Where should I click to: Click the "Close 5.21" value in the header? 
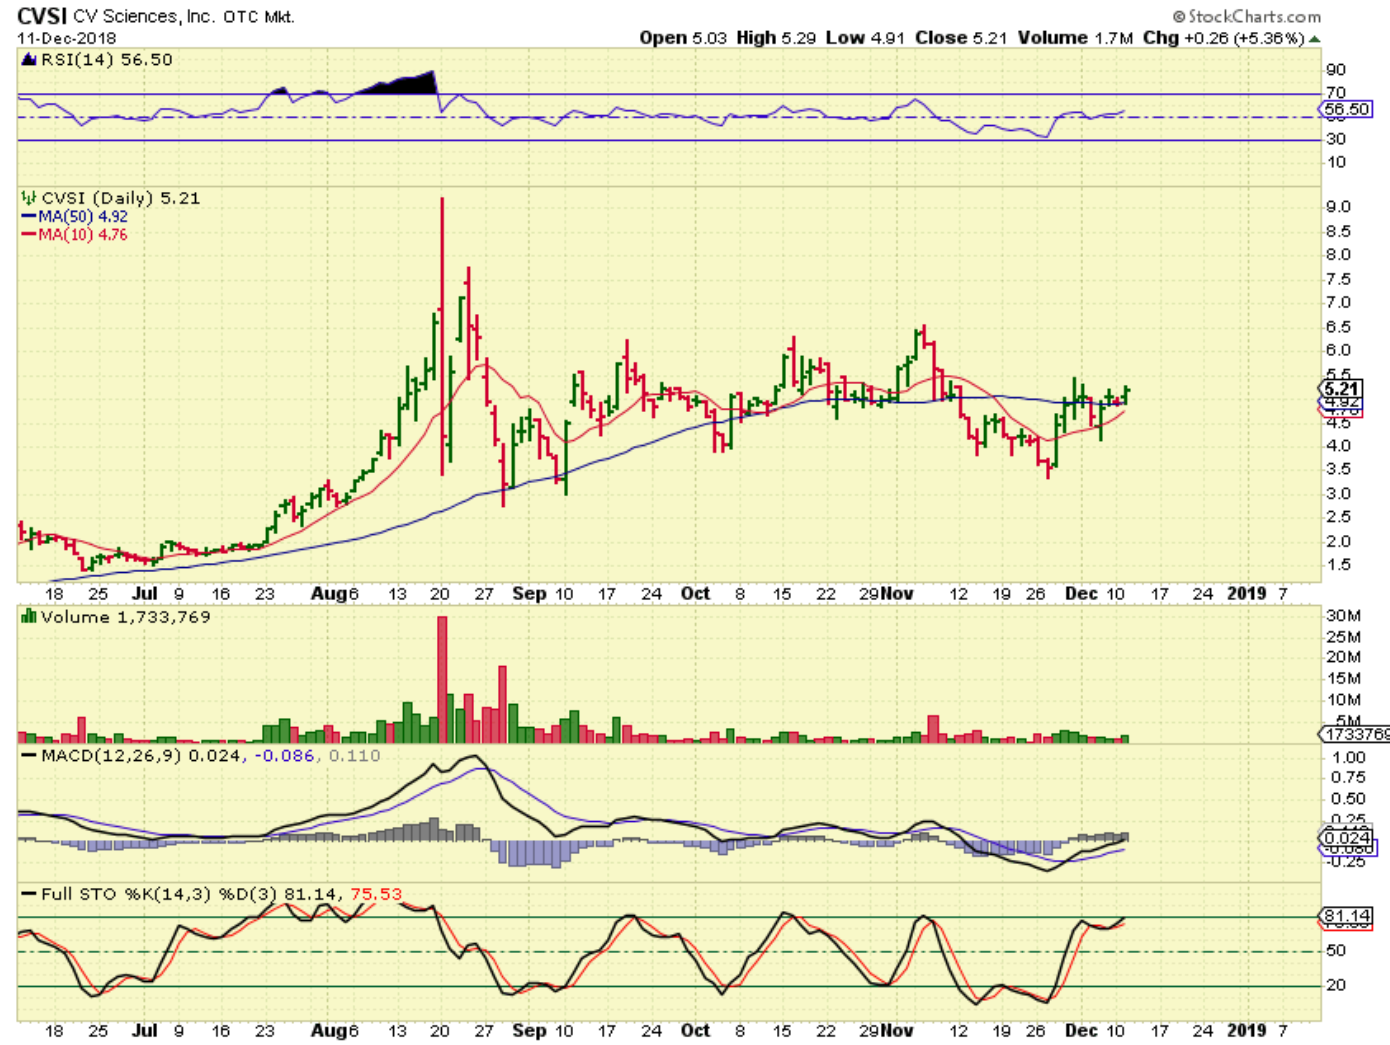pos(961,38)
